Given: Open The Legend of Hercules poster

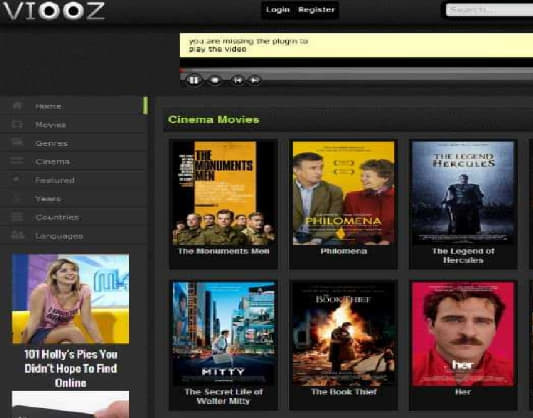Looking at the screenshot, I should 463,192.
